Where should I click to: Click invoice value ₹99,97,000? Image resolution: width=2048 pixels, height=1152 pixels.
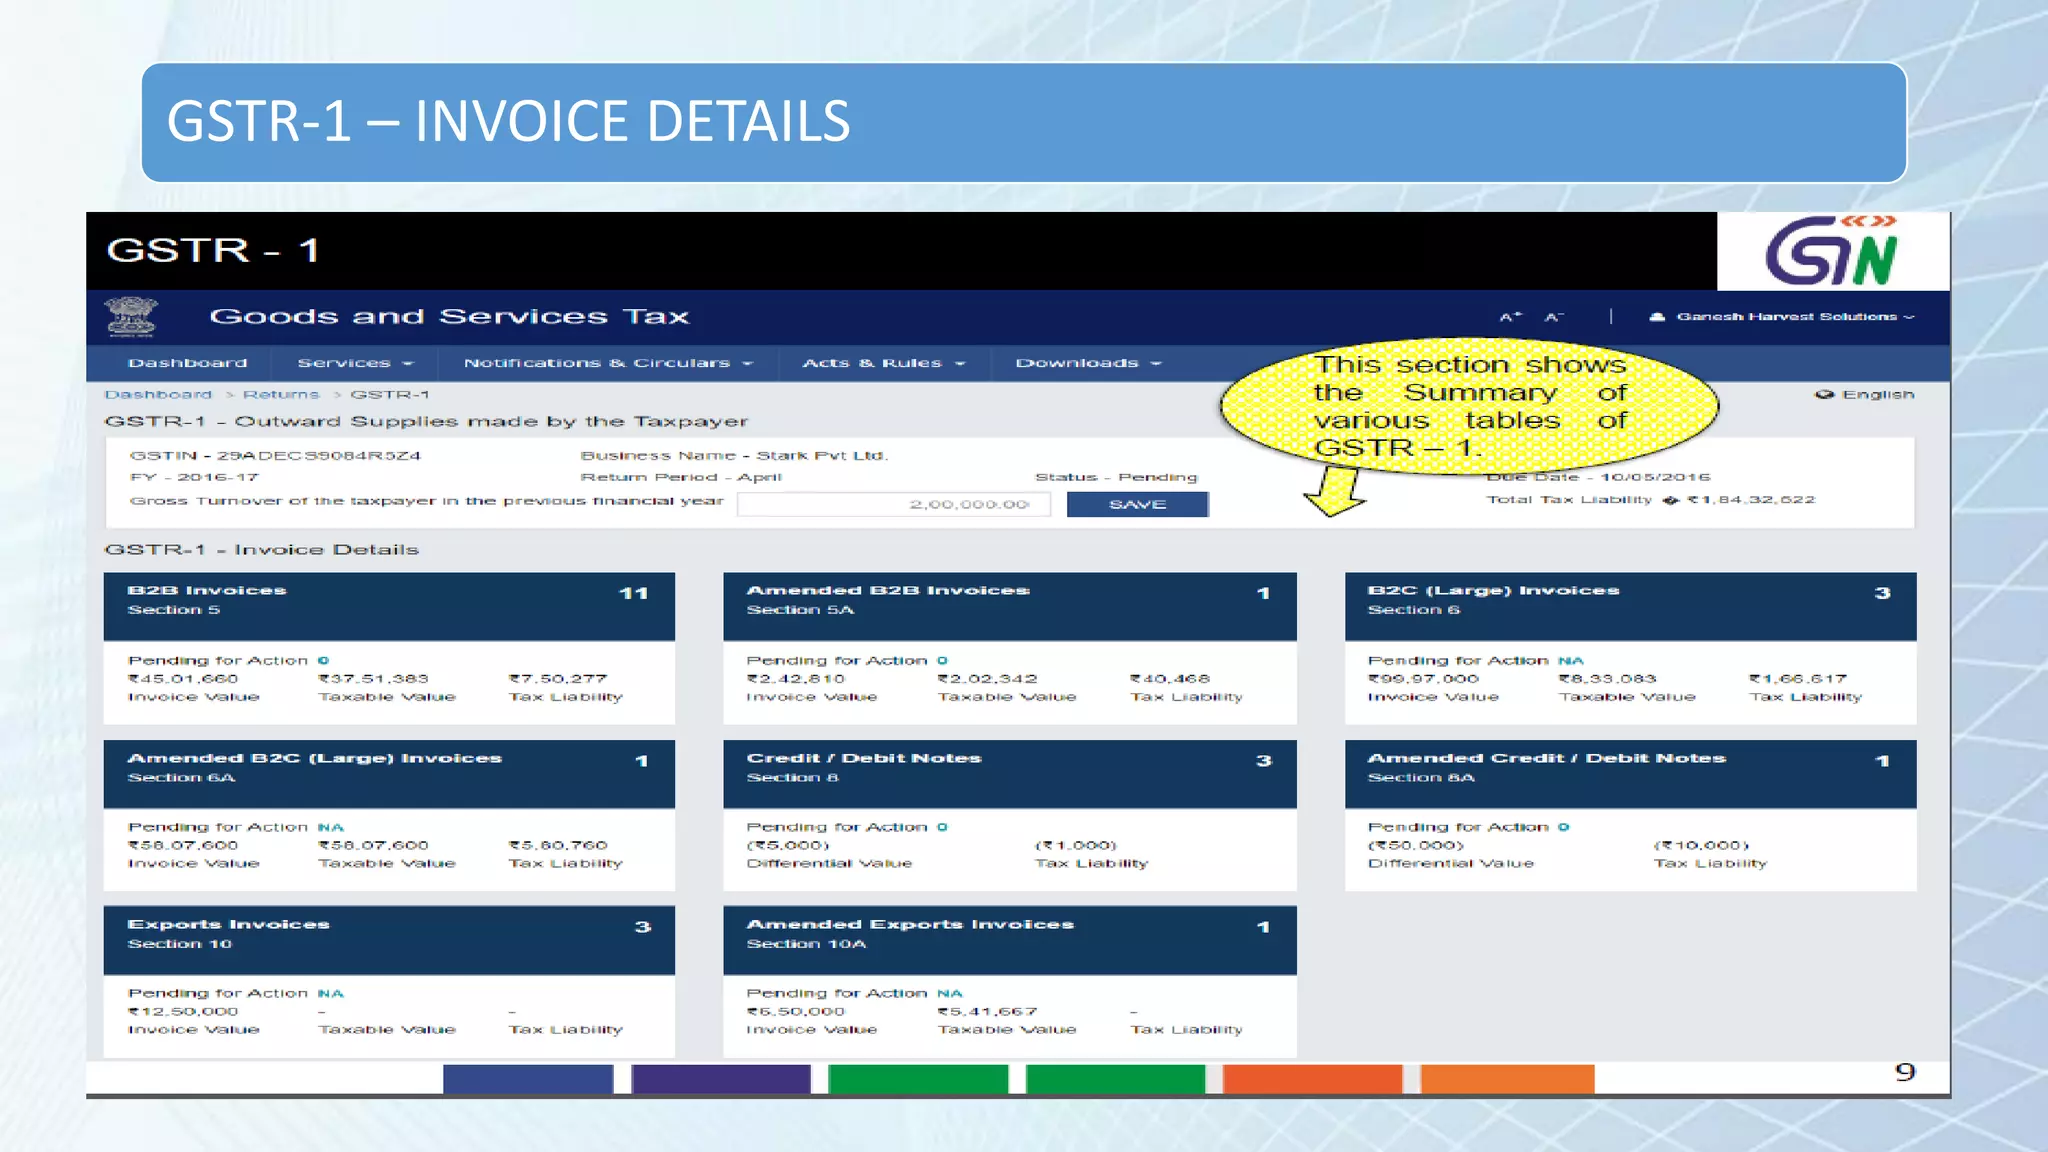[x=1423, y=679]
